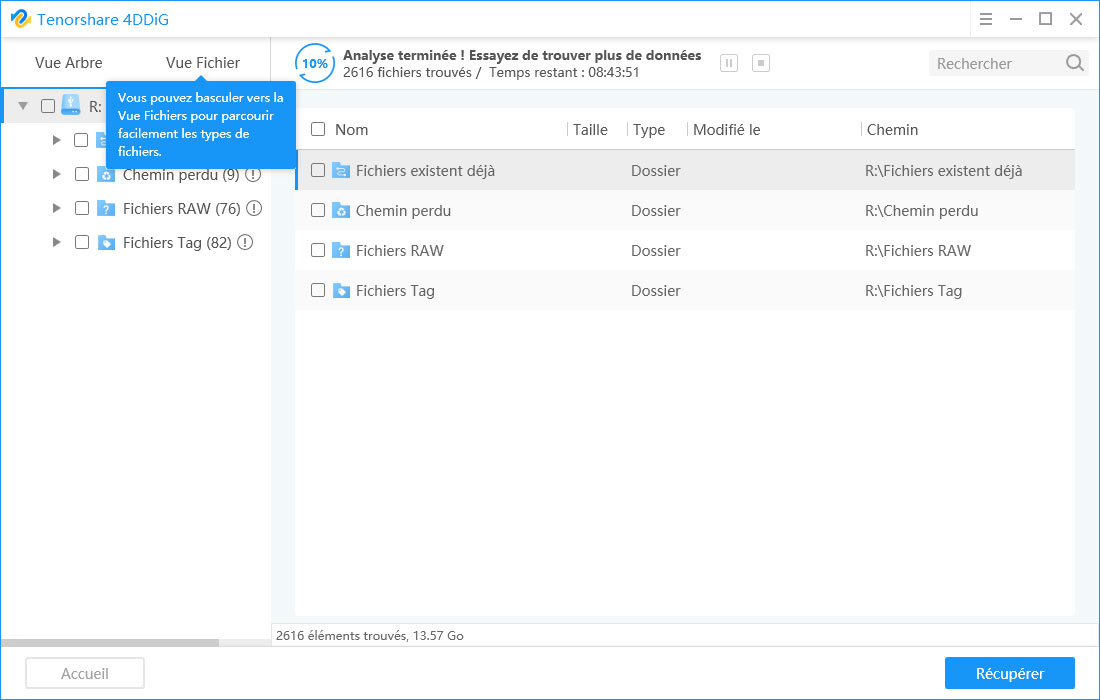Dismiss the Vue Fichiers tooltip bubble

[201, 124]
